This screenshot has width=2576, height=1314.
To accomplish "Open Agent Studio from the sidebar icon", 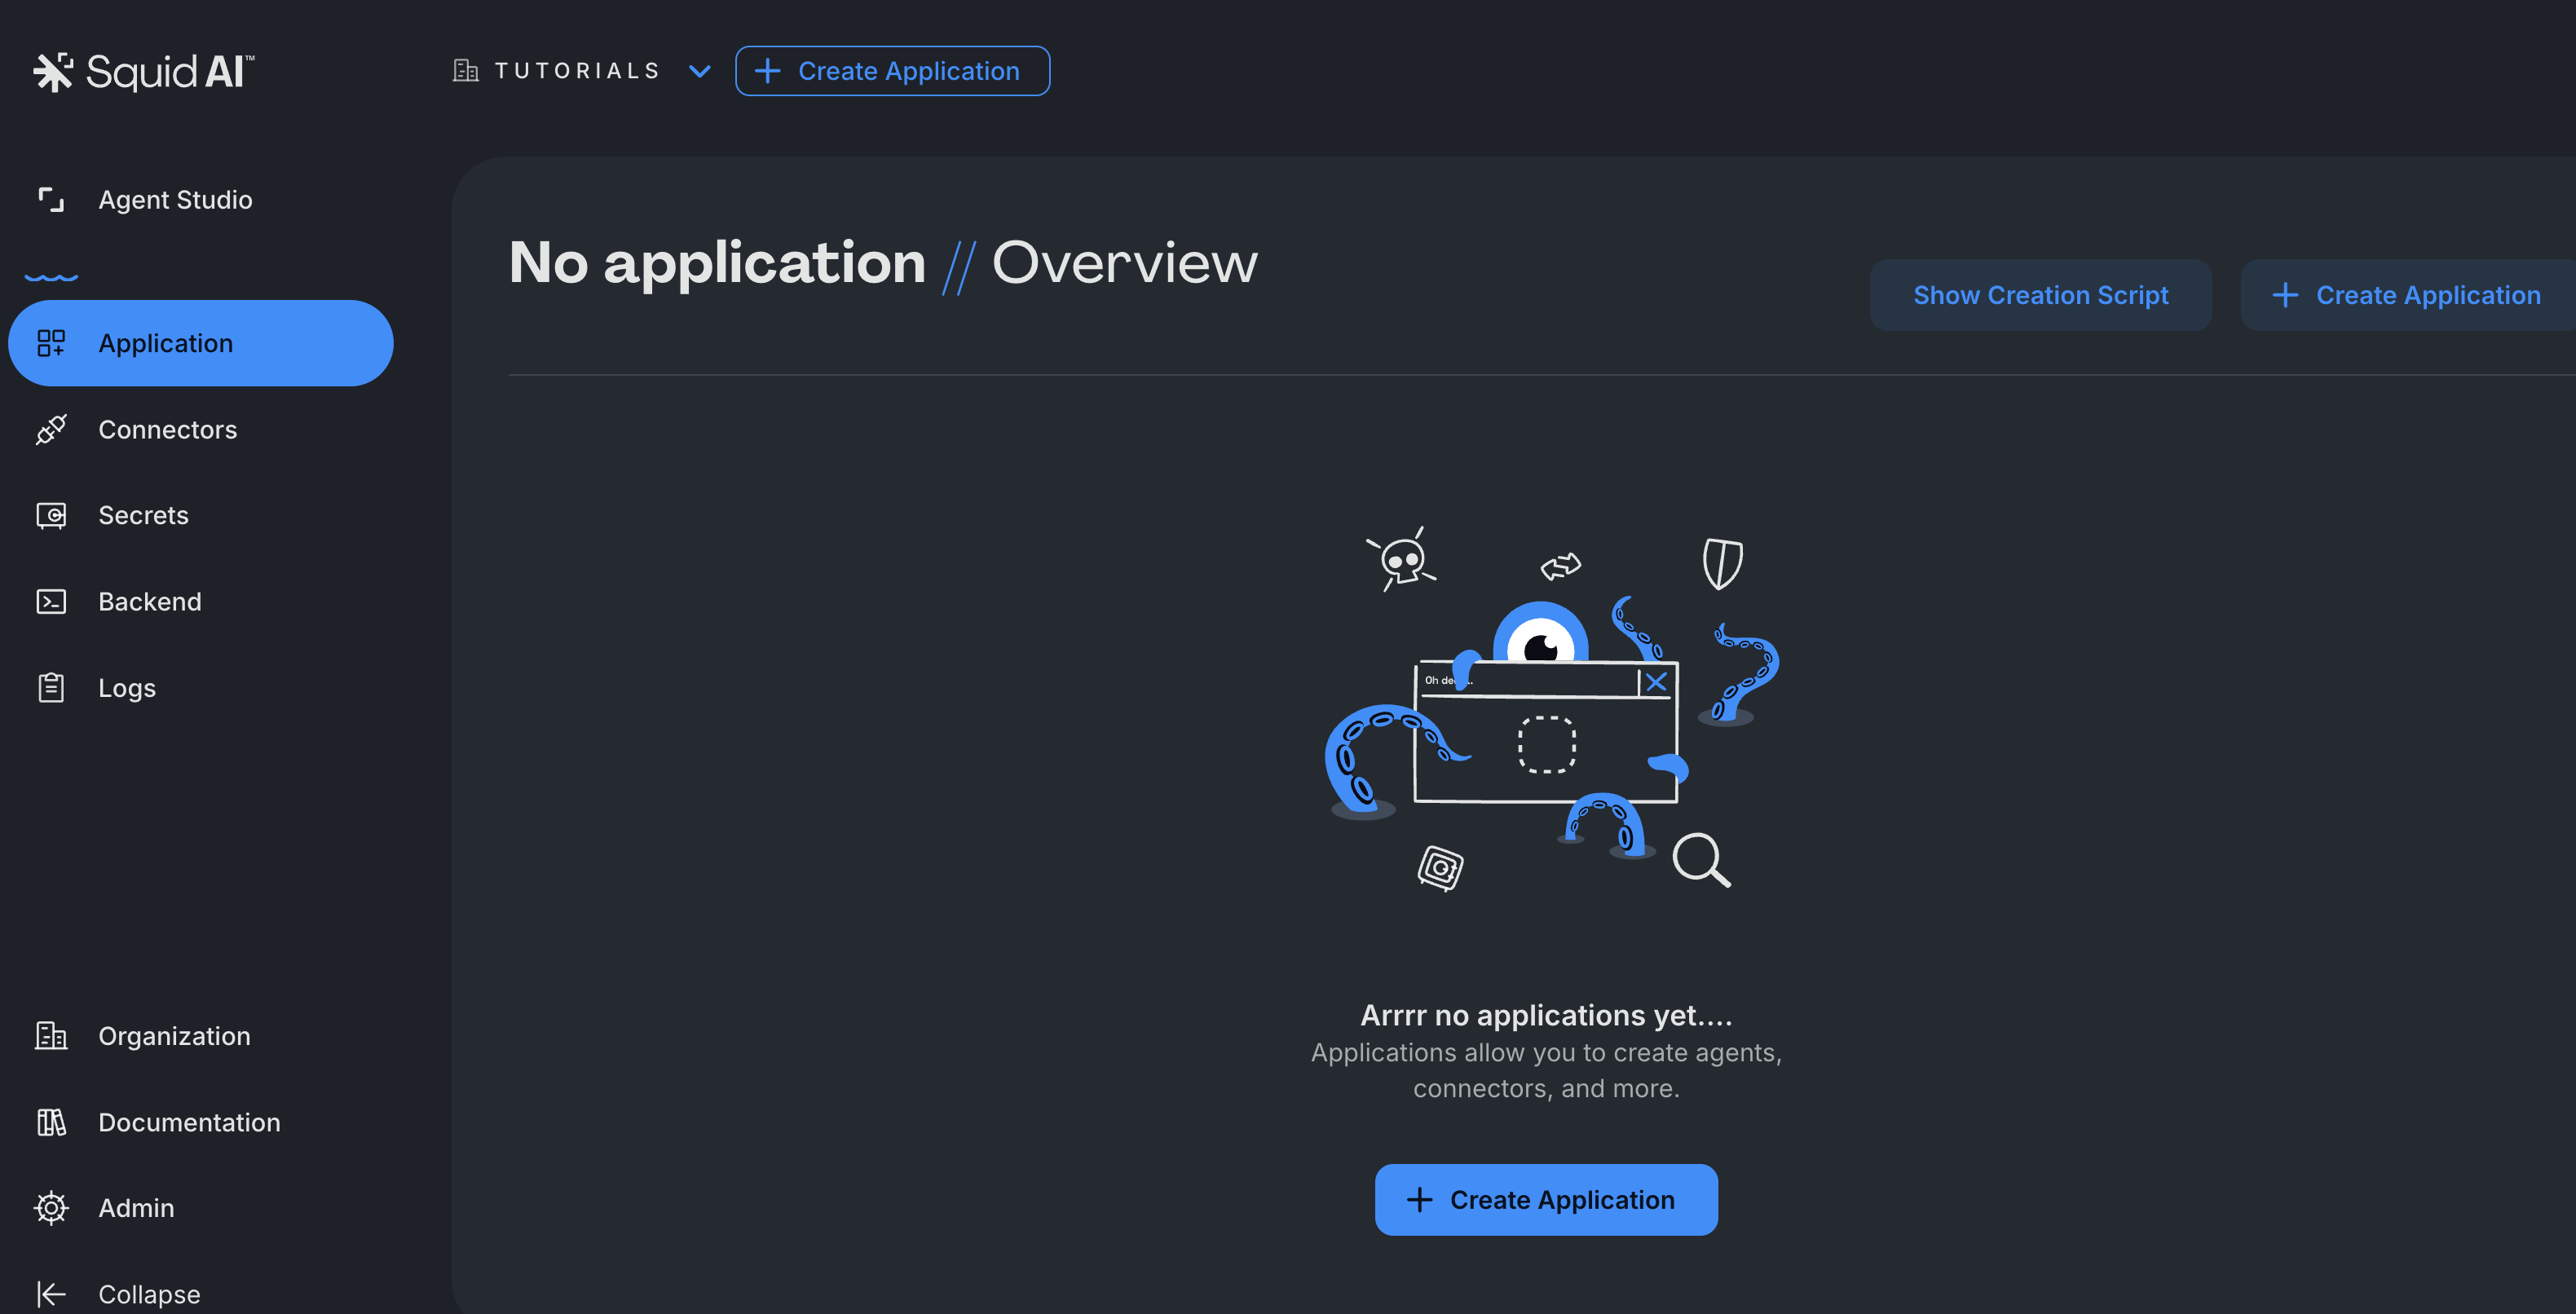I will (x=51, y=199).
